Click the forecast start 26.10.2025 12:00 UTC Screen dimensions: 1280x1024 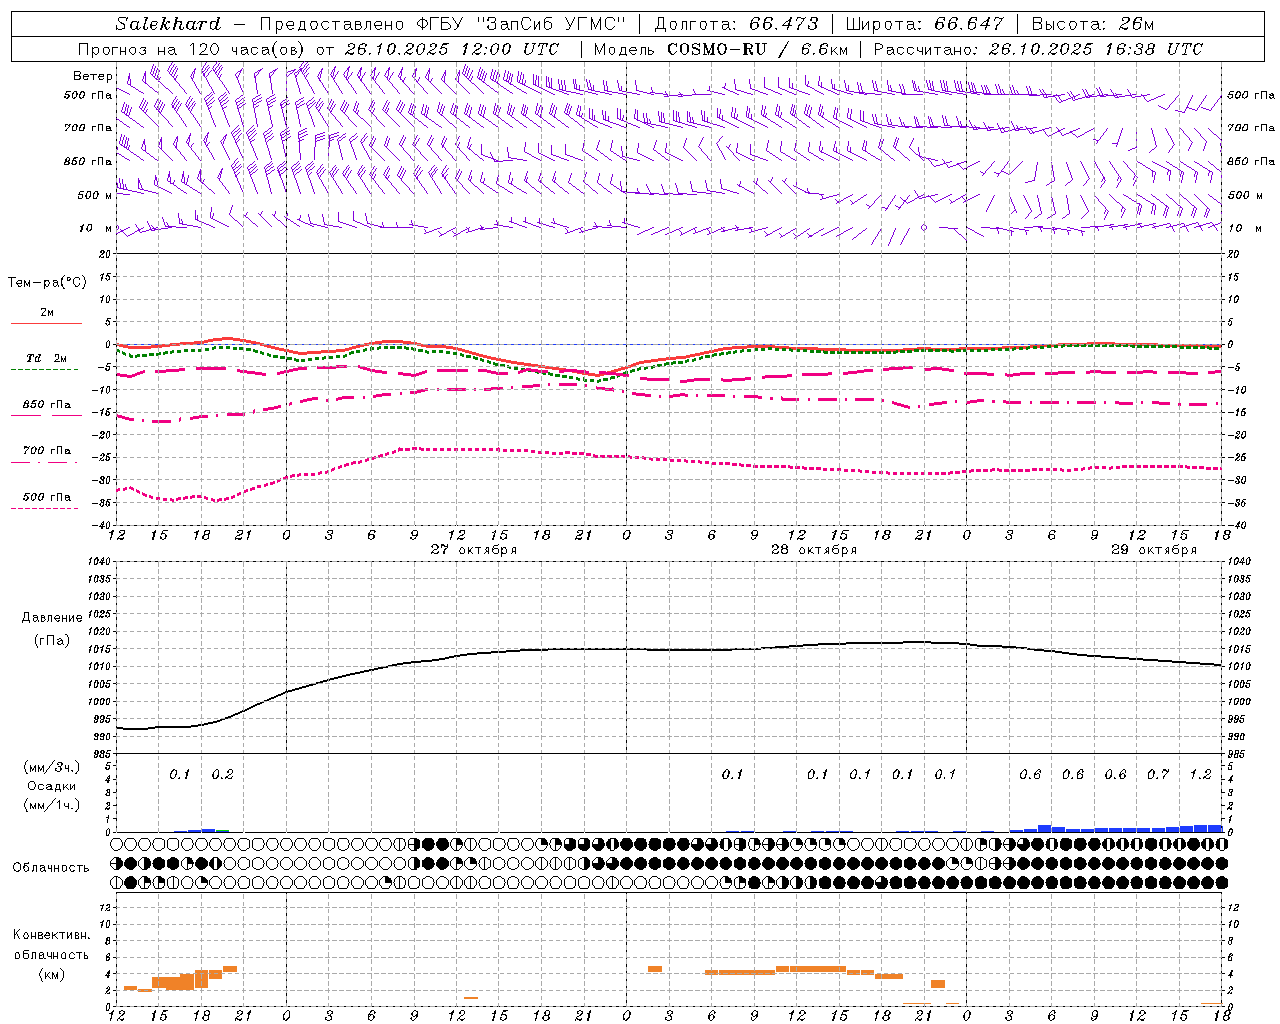point(451,49)
